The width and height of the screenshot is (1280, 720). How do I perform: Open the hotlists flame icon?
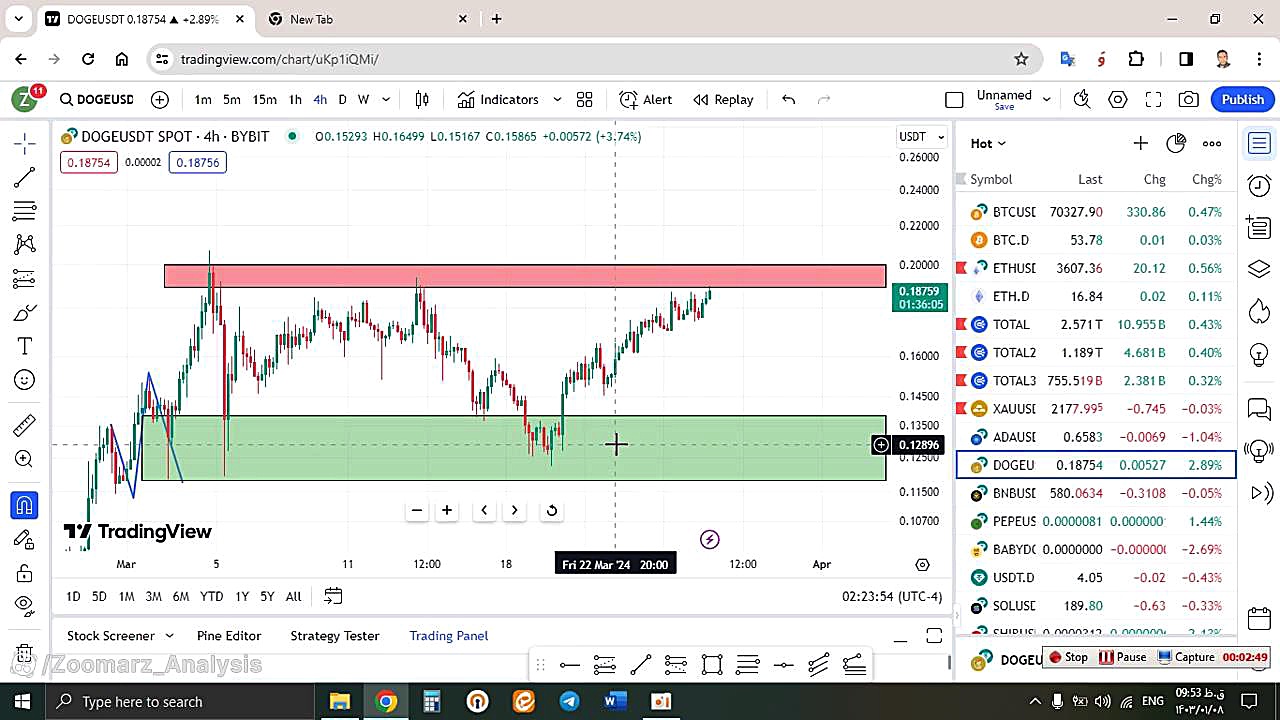[x=1259, y=311]
